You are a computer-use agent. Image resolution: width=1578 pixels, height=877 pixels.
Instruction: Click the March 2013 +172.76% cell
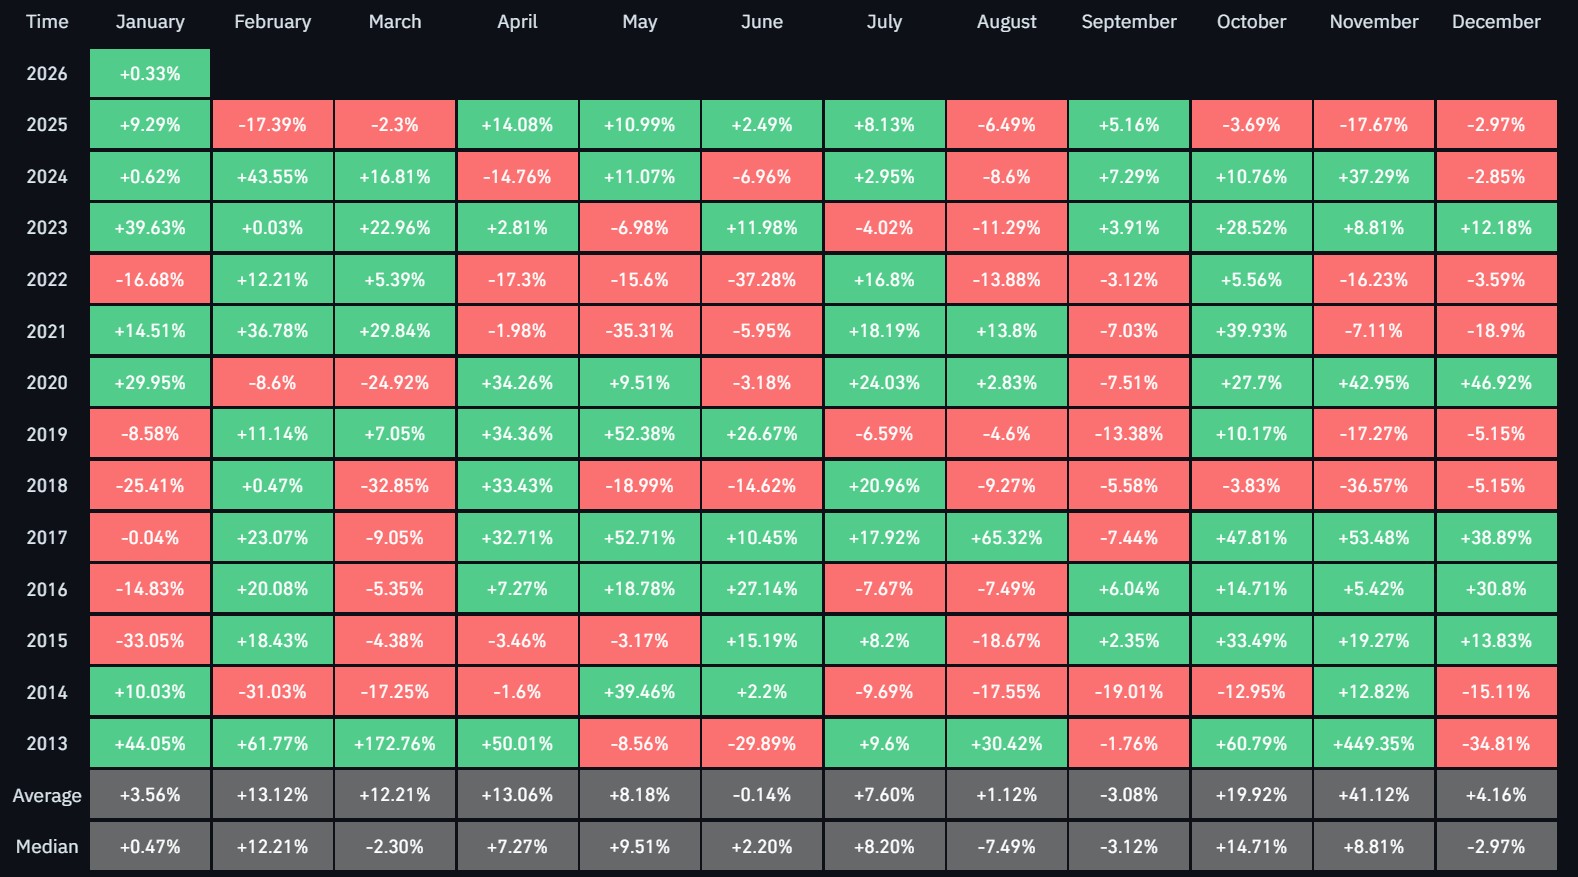tap(395, 744)
